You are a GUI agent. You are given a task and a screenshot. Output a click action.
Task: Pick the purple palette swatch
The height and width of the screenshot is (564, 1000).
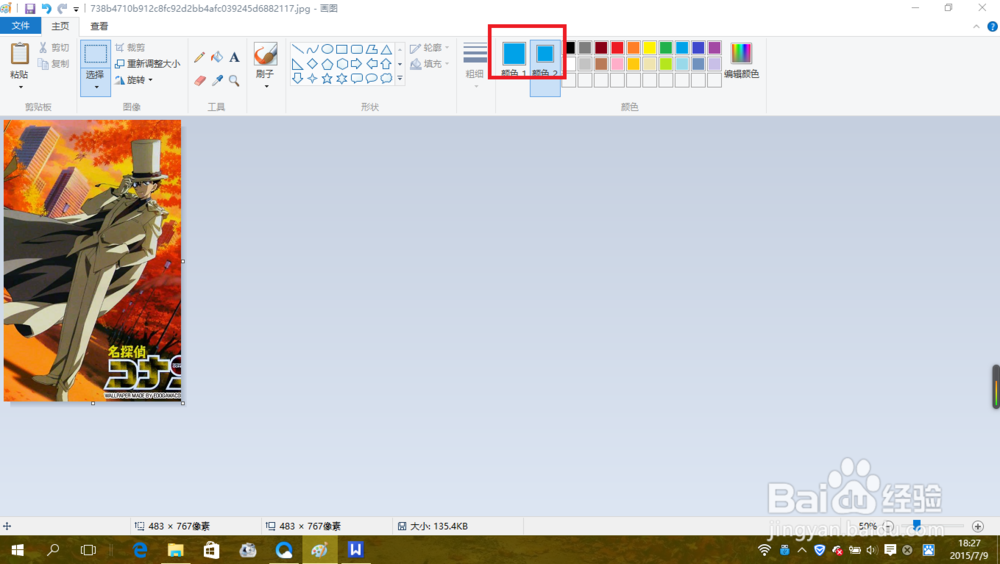click(x=714, y=48)
